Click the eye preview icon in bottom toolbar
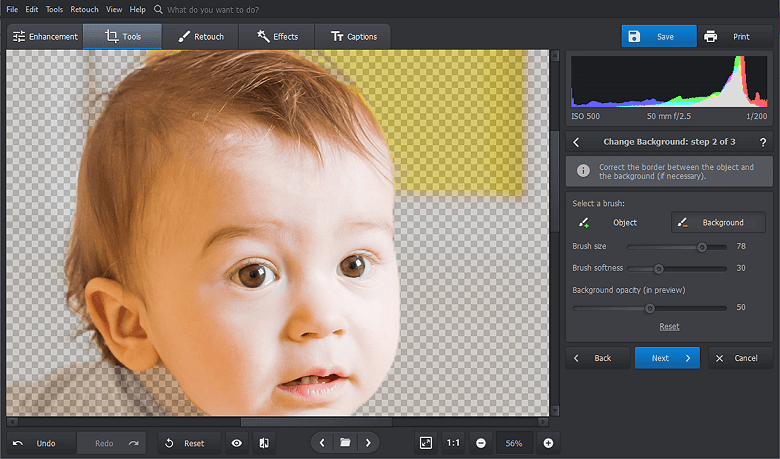 click(x=237, y=443)
